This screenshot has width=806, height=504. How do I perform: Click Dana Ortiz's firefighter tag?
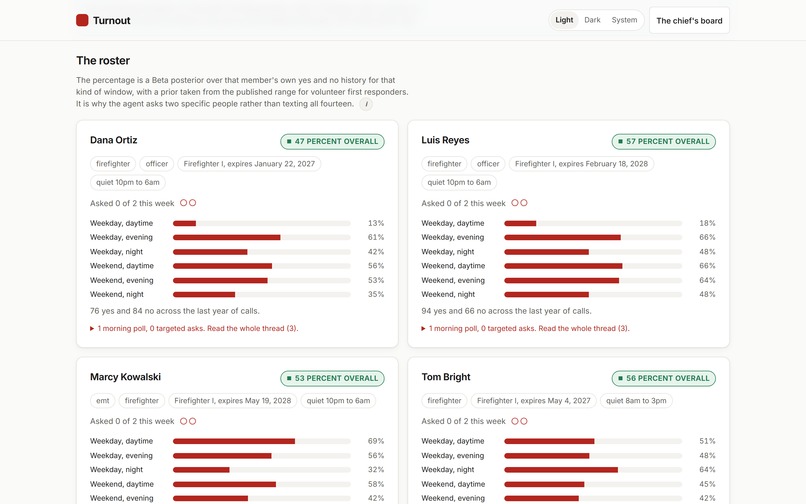tap(113, 164)
